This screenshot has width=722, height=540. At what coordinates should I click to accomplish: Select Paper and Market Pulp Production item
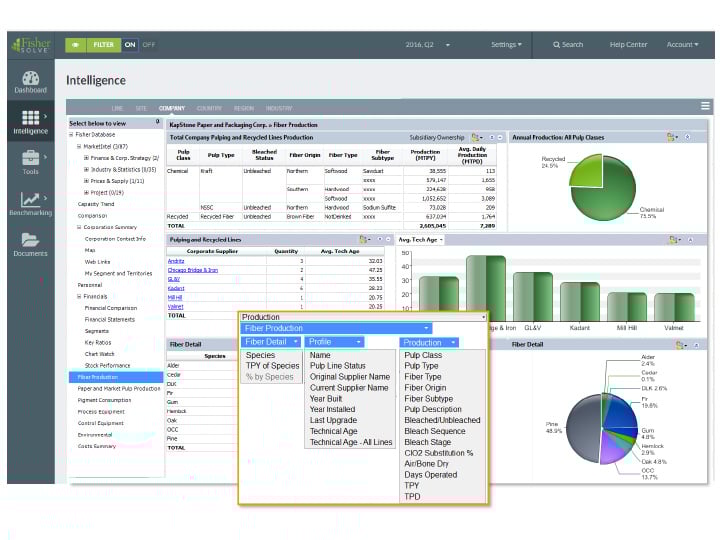click(x=119, y=389)
